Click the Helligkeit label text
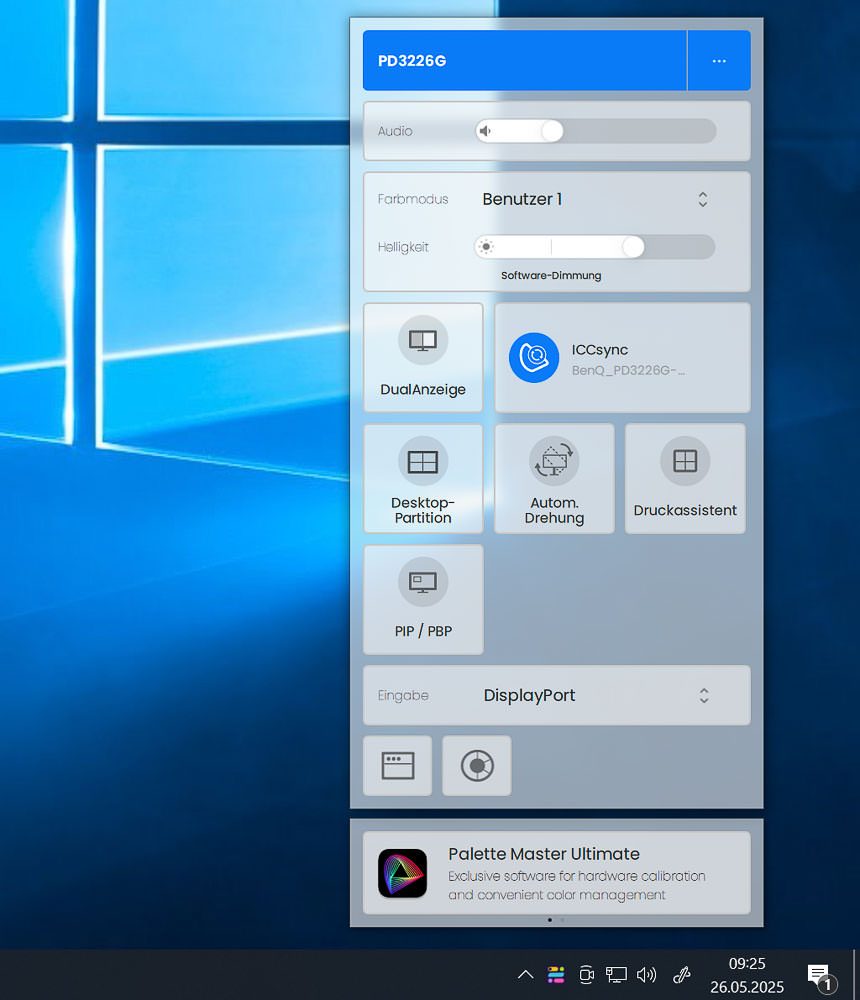The image size is (860, 1000). 403,247
